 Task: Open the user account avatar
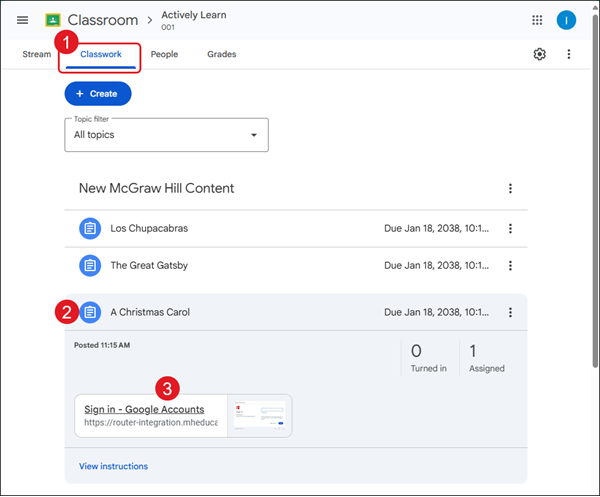[566, 20]
